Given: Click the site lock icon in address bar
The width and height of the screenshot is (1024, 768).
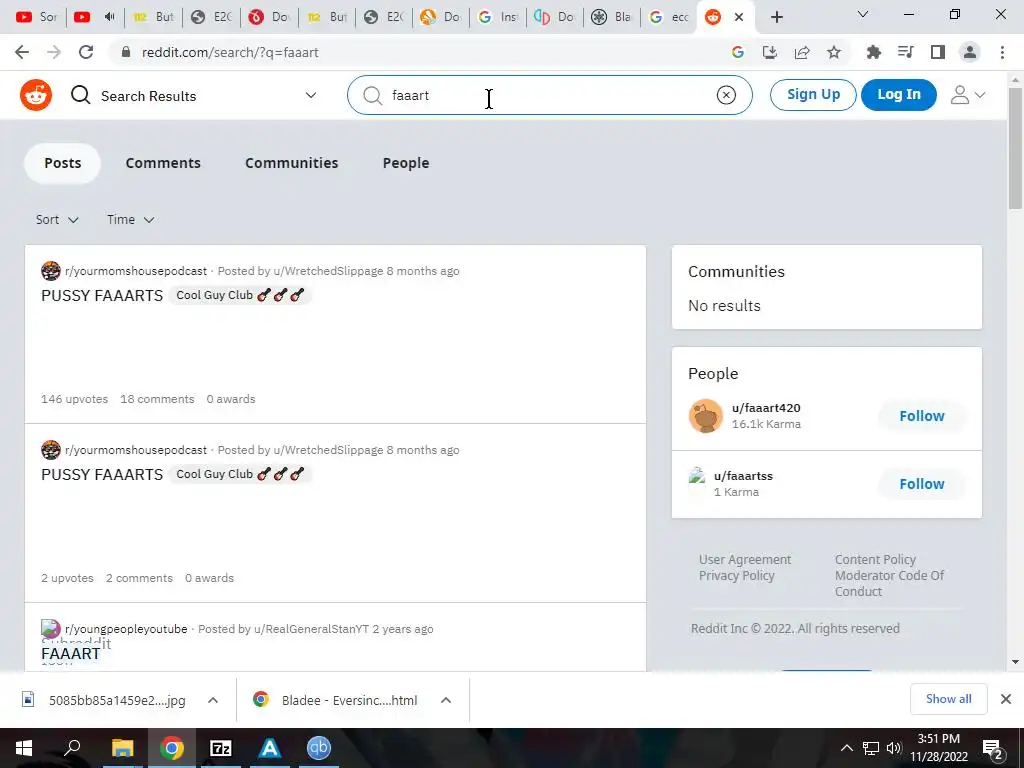Looking at the screenshot, I should pos(126,52).
